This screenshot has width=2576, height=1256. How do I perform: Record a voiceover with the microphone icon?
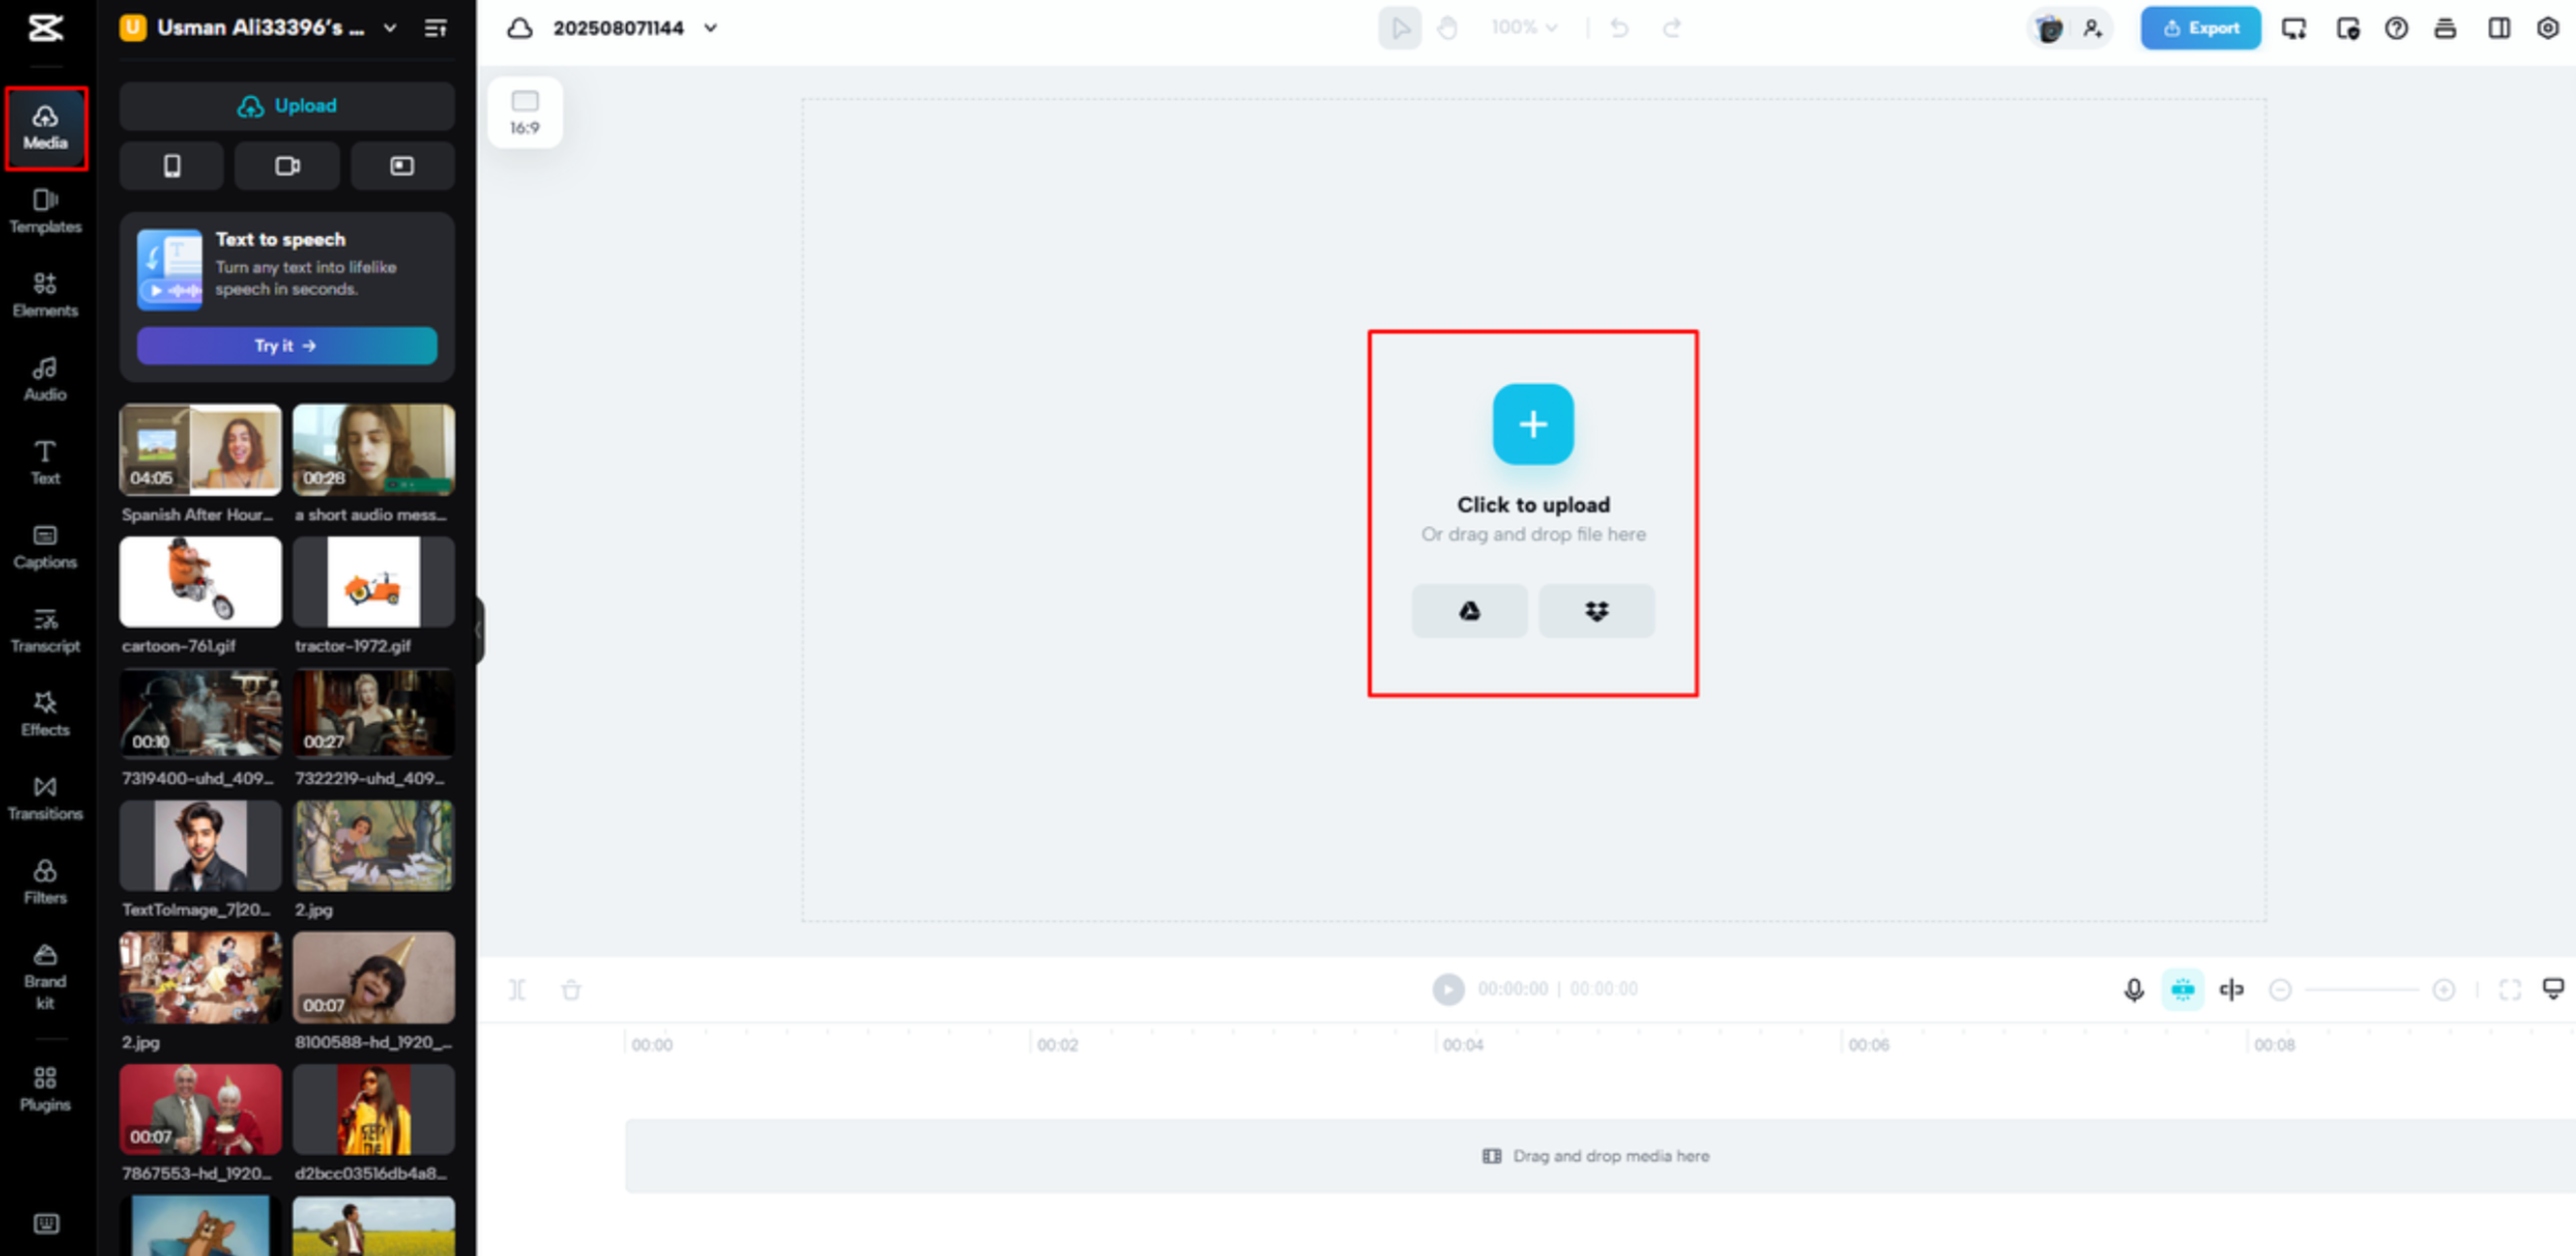click(2133, 989)
